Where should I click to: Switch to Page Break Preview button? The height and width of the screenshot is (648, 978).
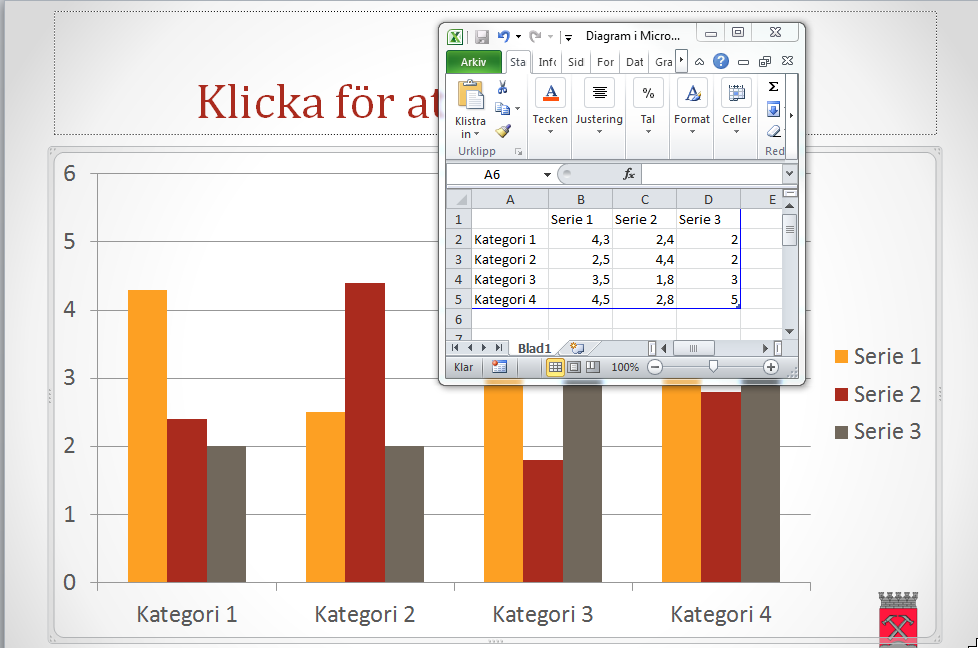click(593, 367)
